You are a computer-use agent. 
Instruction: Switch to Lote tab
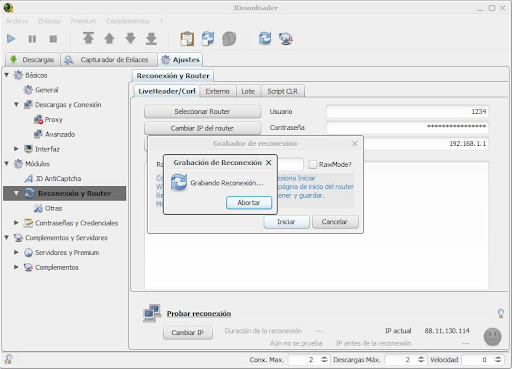click(x=248, y=91)
